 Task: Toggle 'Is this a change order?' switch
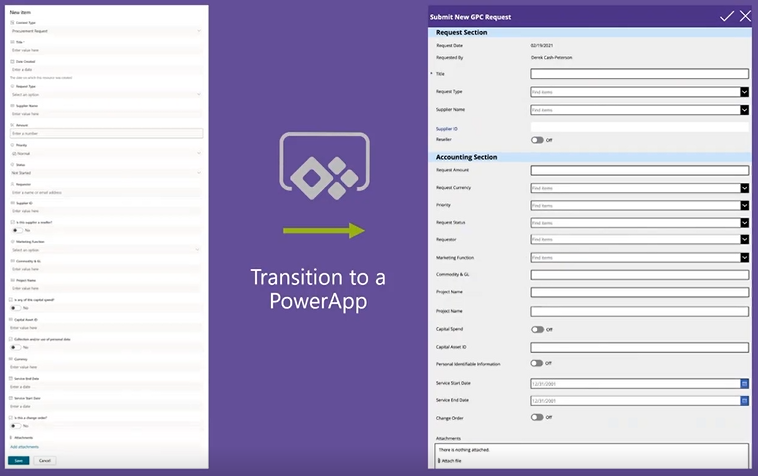tap(16, 426)
